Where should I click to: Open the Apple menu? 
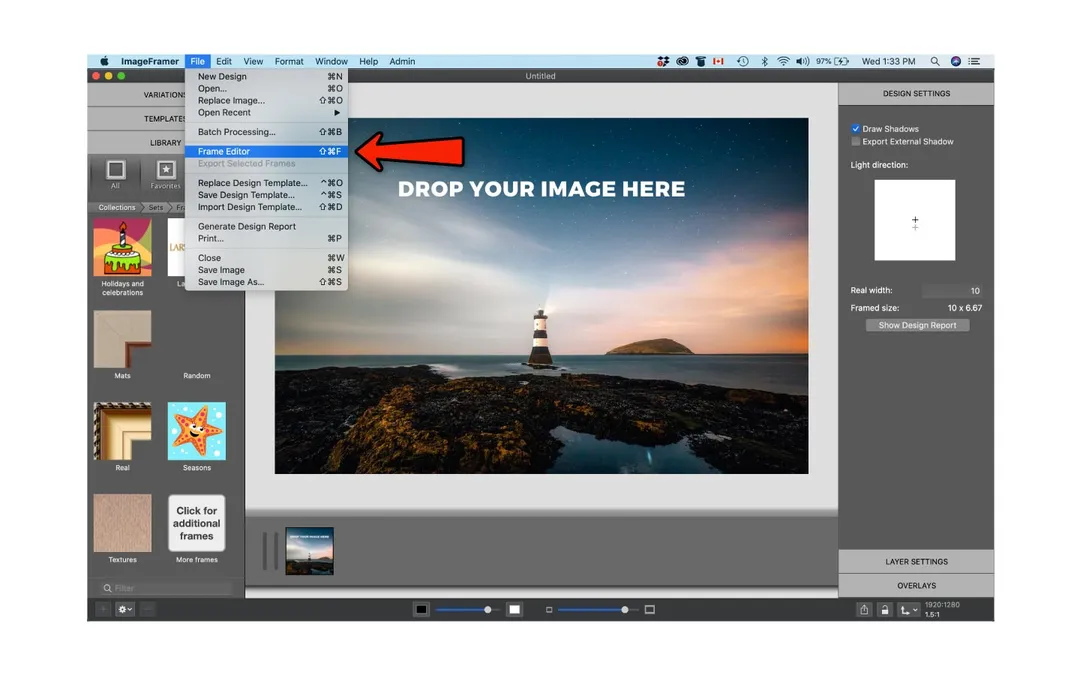click(x=104, y=61)
